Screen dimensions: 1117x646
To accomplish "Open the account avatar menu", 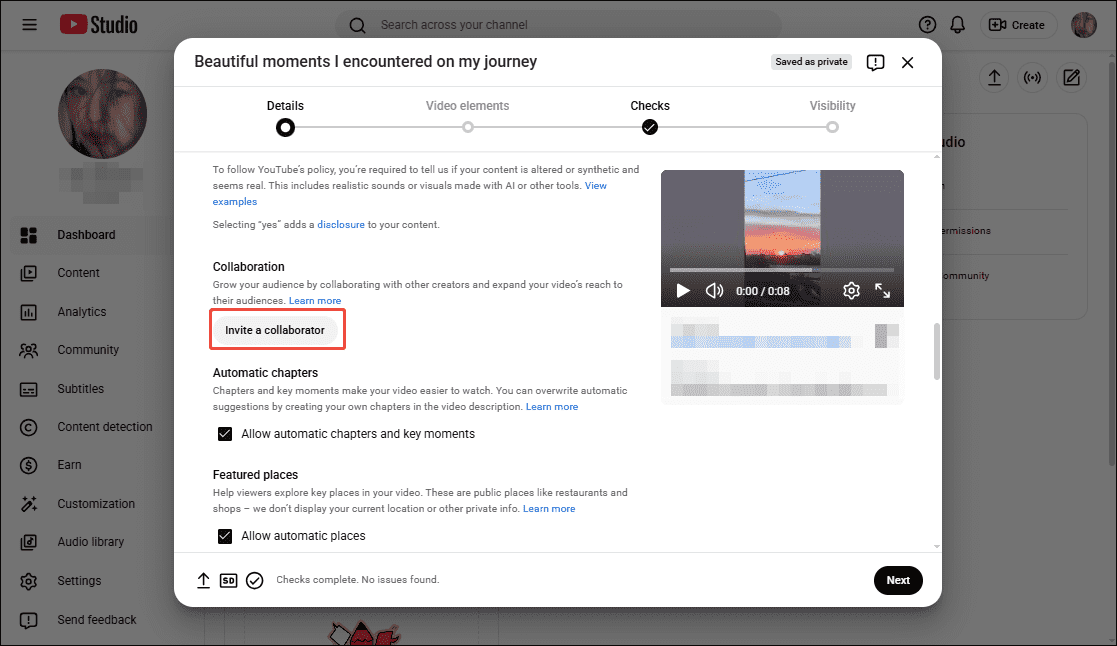I will click(x=1084, y=24).
